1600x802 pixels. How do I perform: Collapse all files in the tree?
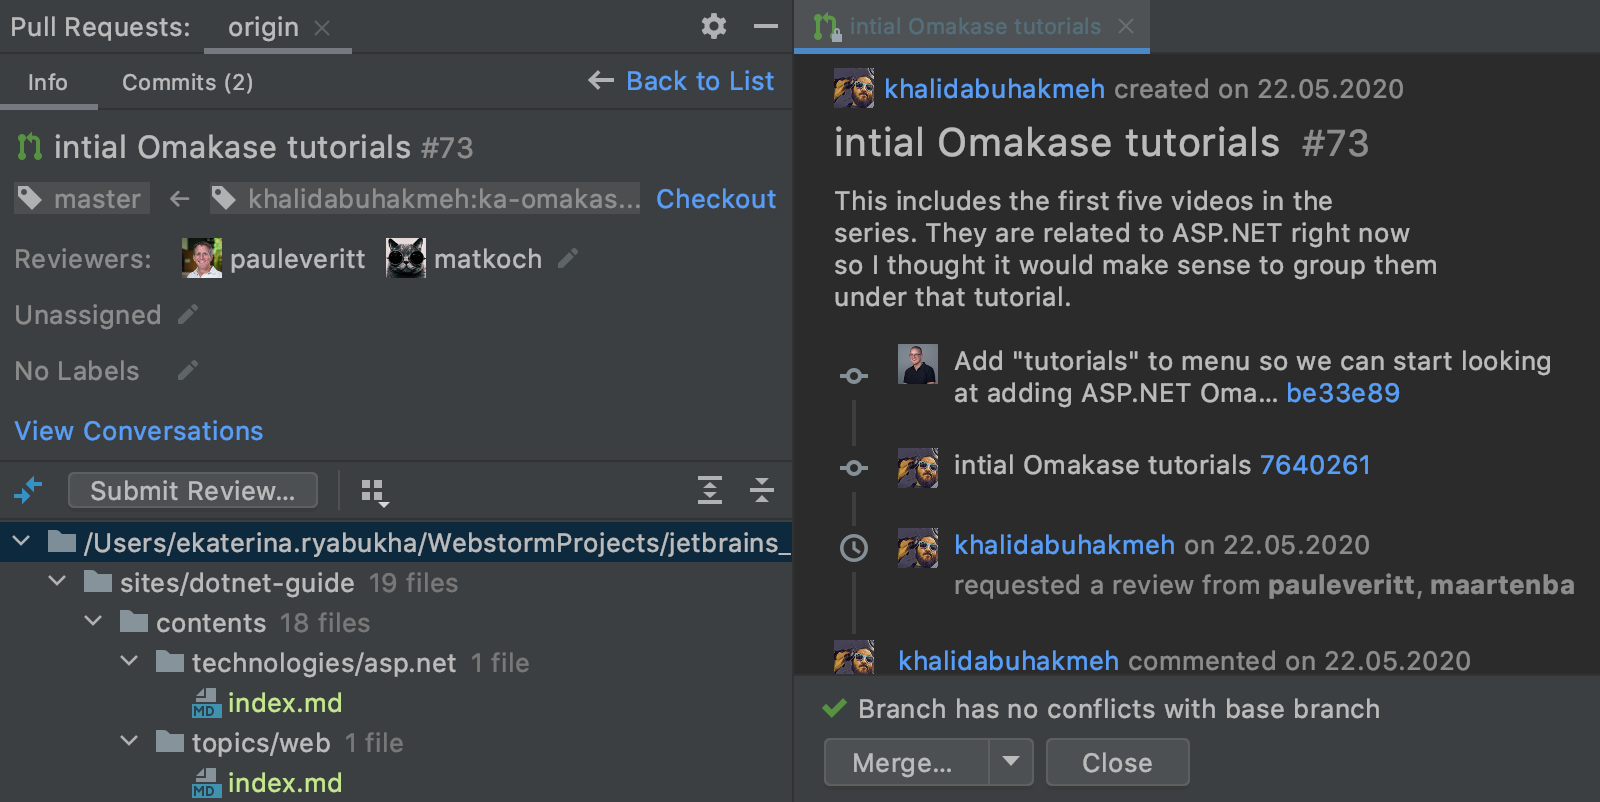[762, 490]
